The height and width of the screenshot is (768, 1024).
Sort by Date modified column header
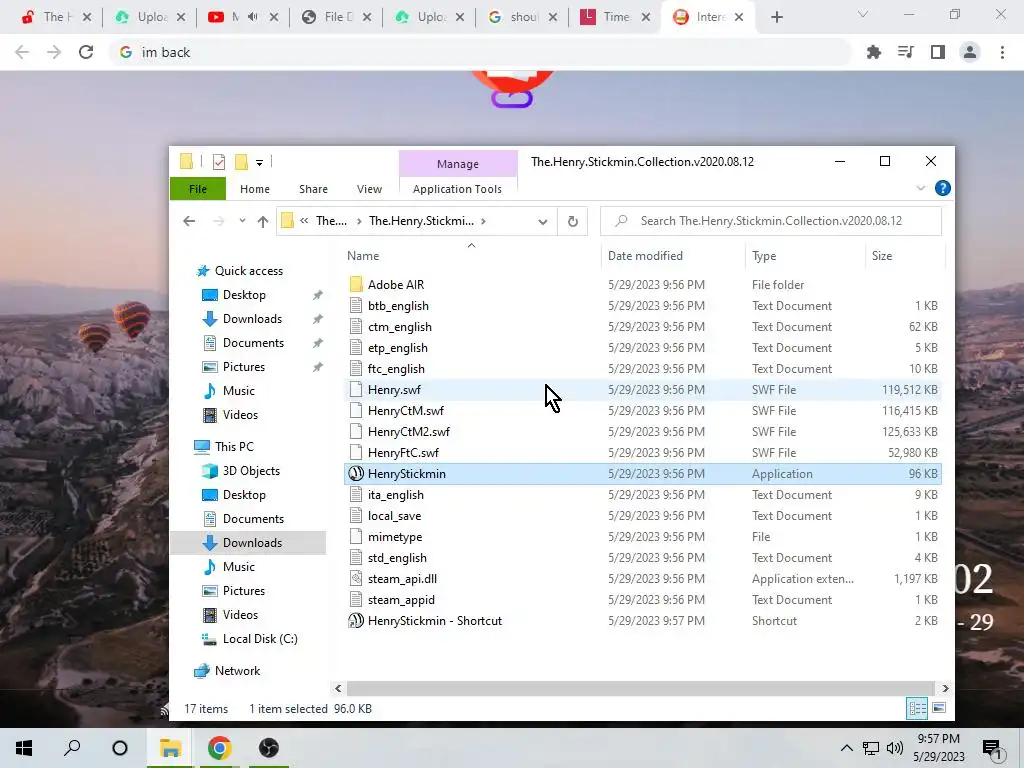pyautogui.click(x=673, y=255)
